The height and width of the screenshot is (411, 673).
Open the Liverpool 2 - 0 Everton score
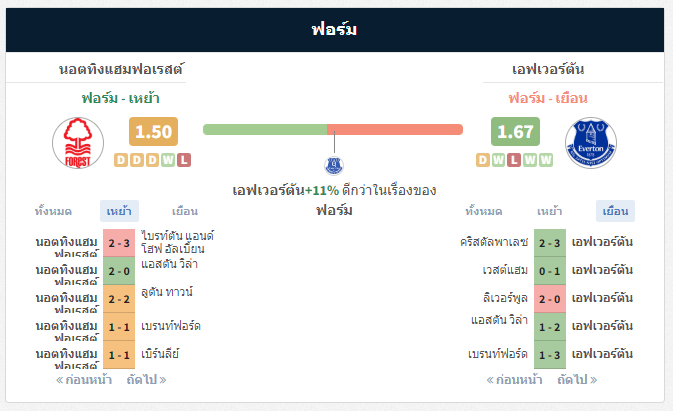[550, 299]
